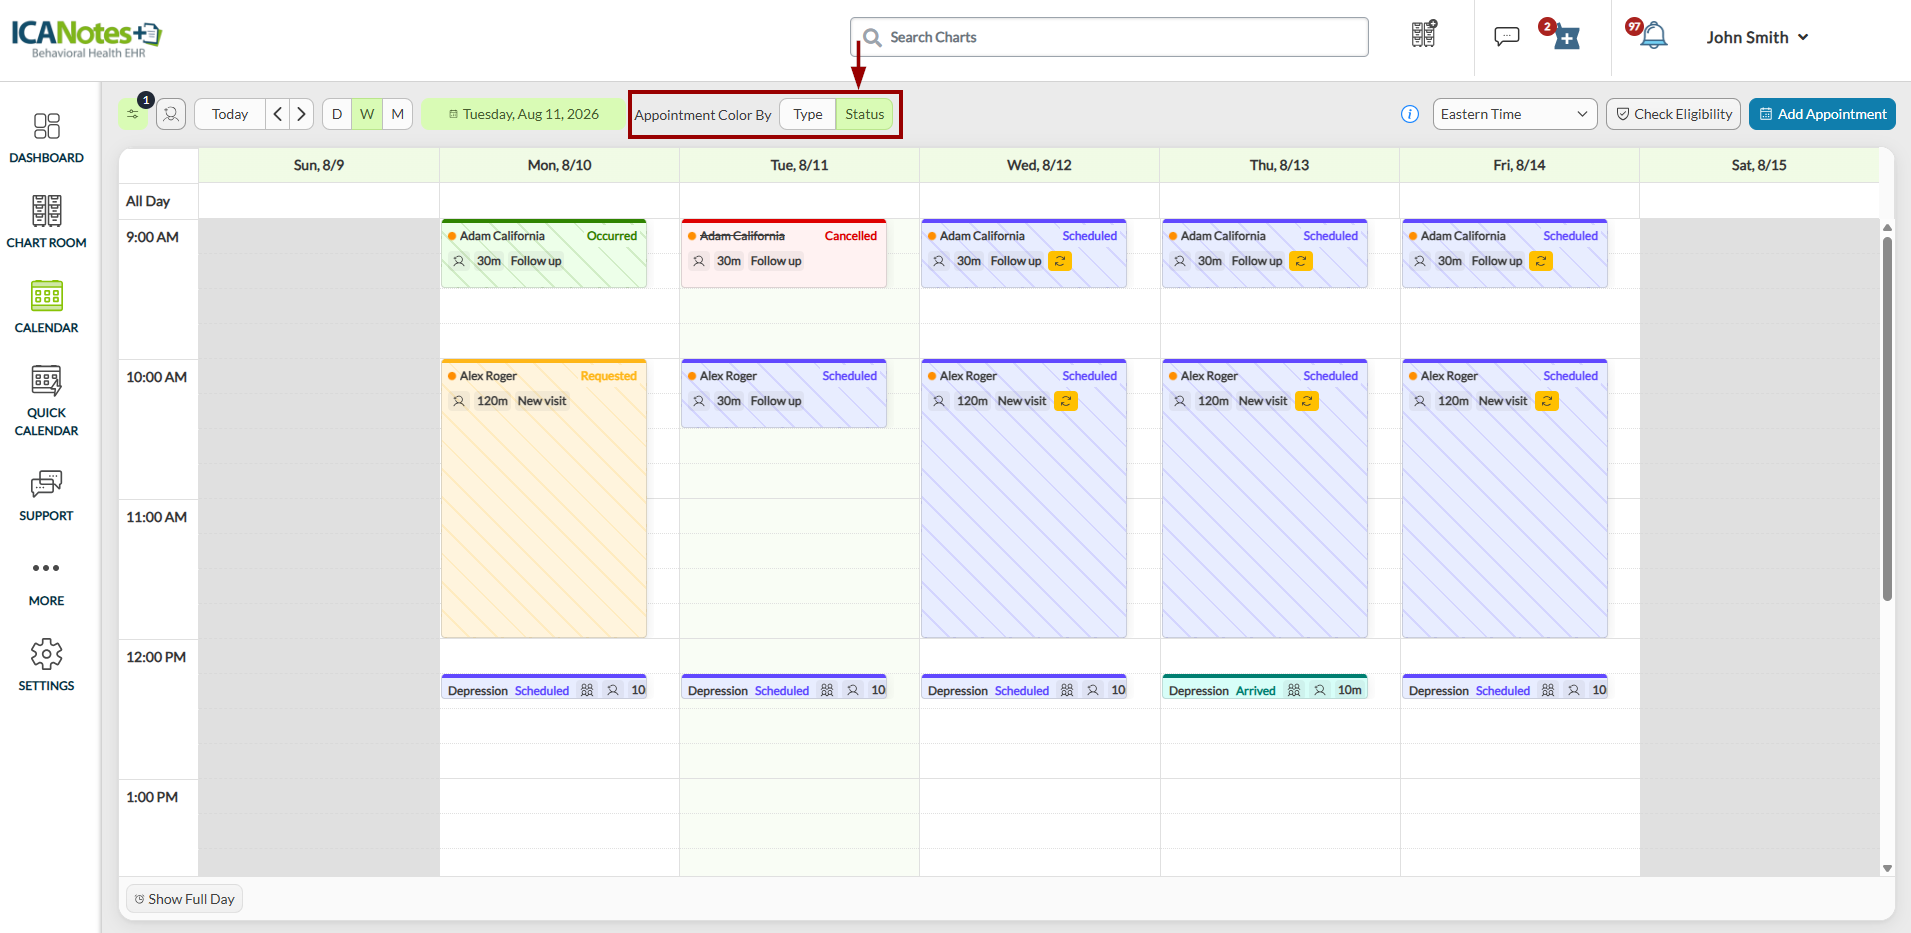This screenshot has width=1911, height=933.
Task: Open the Calendar sidebar icon
Action: tap(46, 296)
